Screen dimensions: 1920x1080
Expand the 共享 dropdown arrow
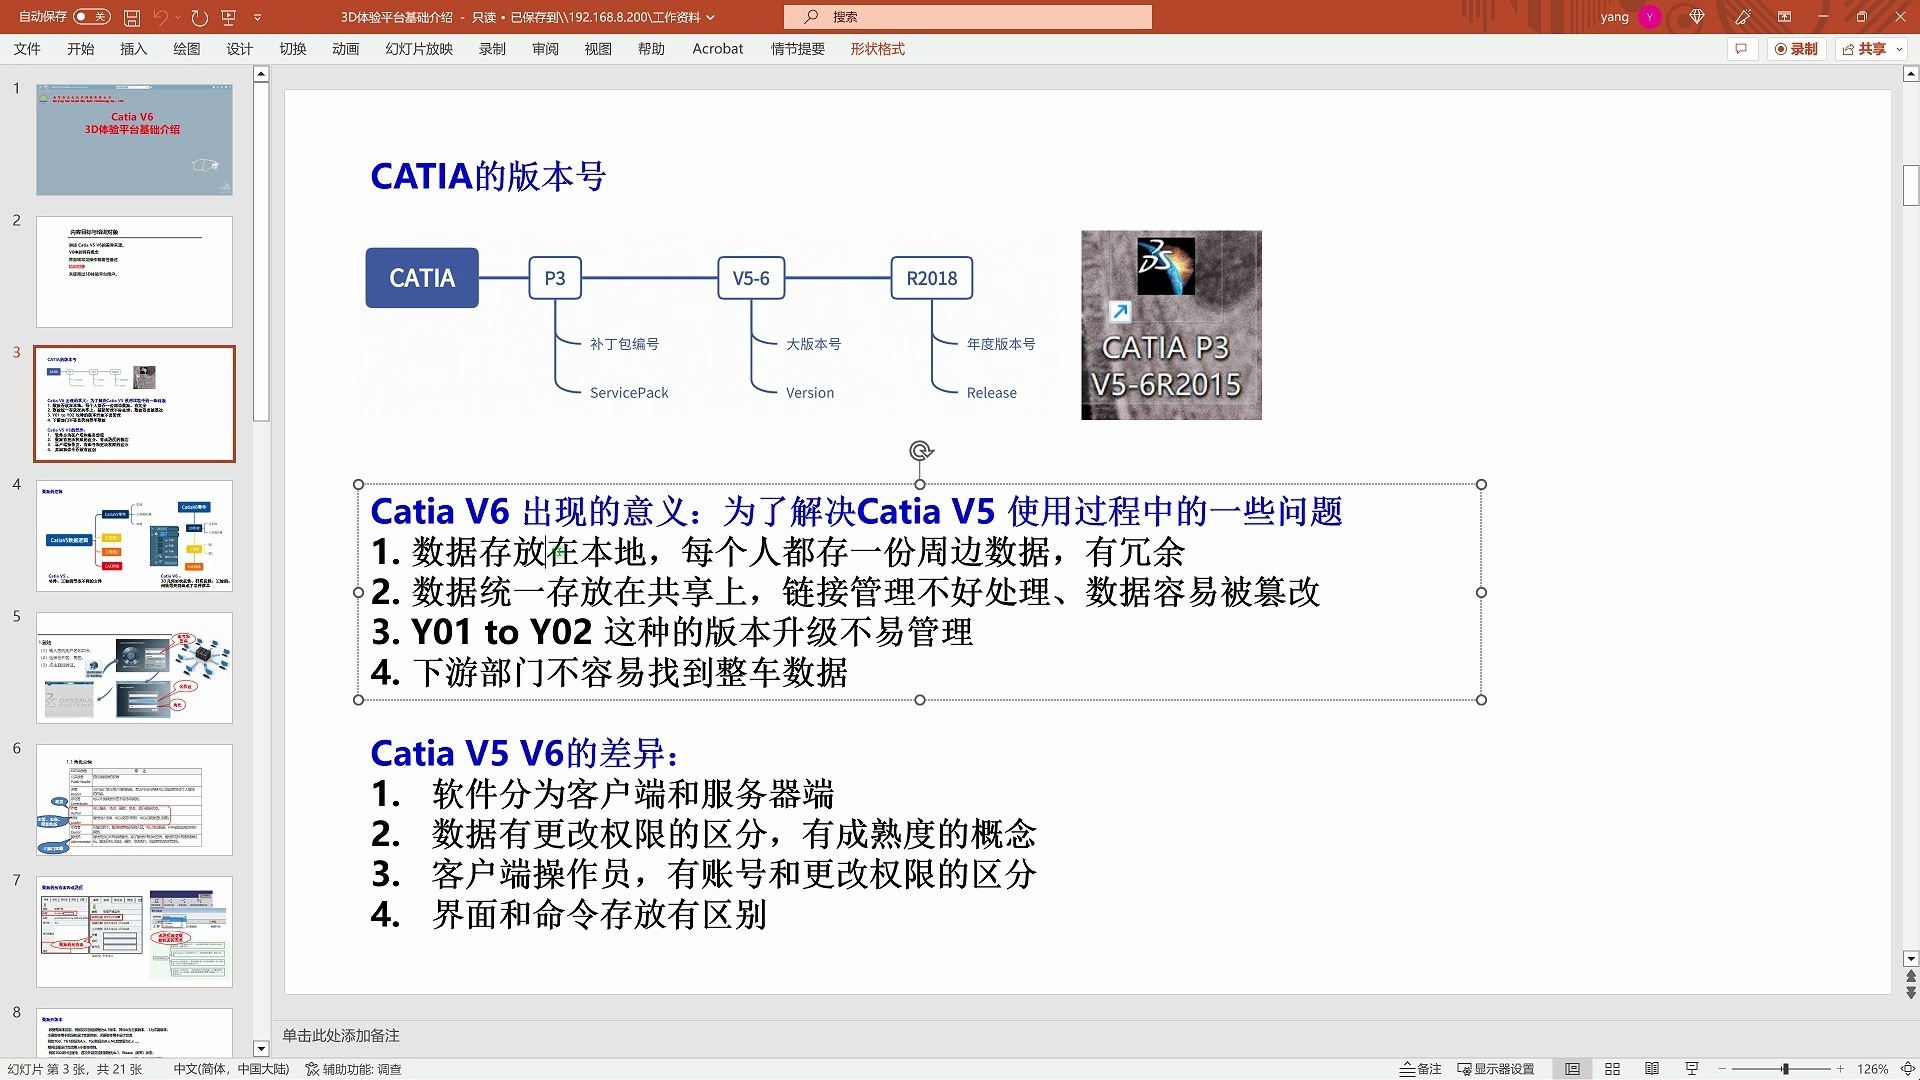click(1899, 49)
